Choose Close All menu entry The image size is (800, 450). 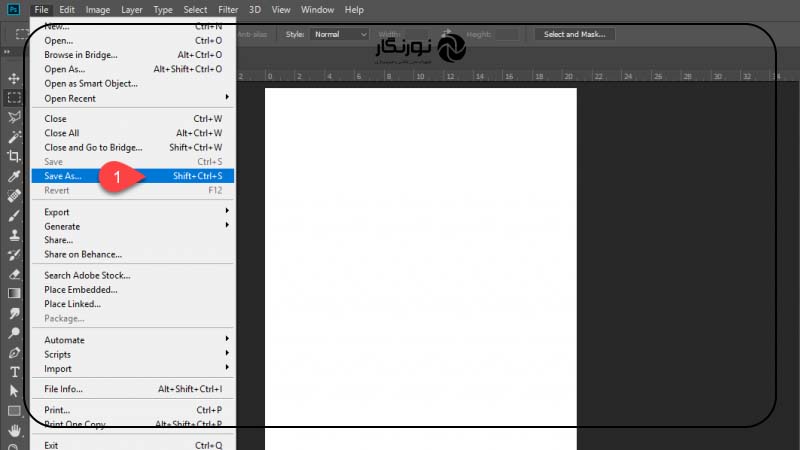133,133
